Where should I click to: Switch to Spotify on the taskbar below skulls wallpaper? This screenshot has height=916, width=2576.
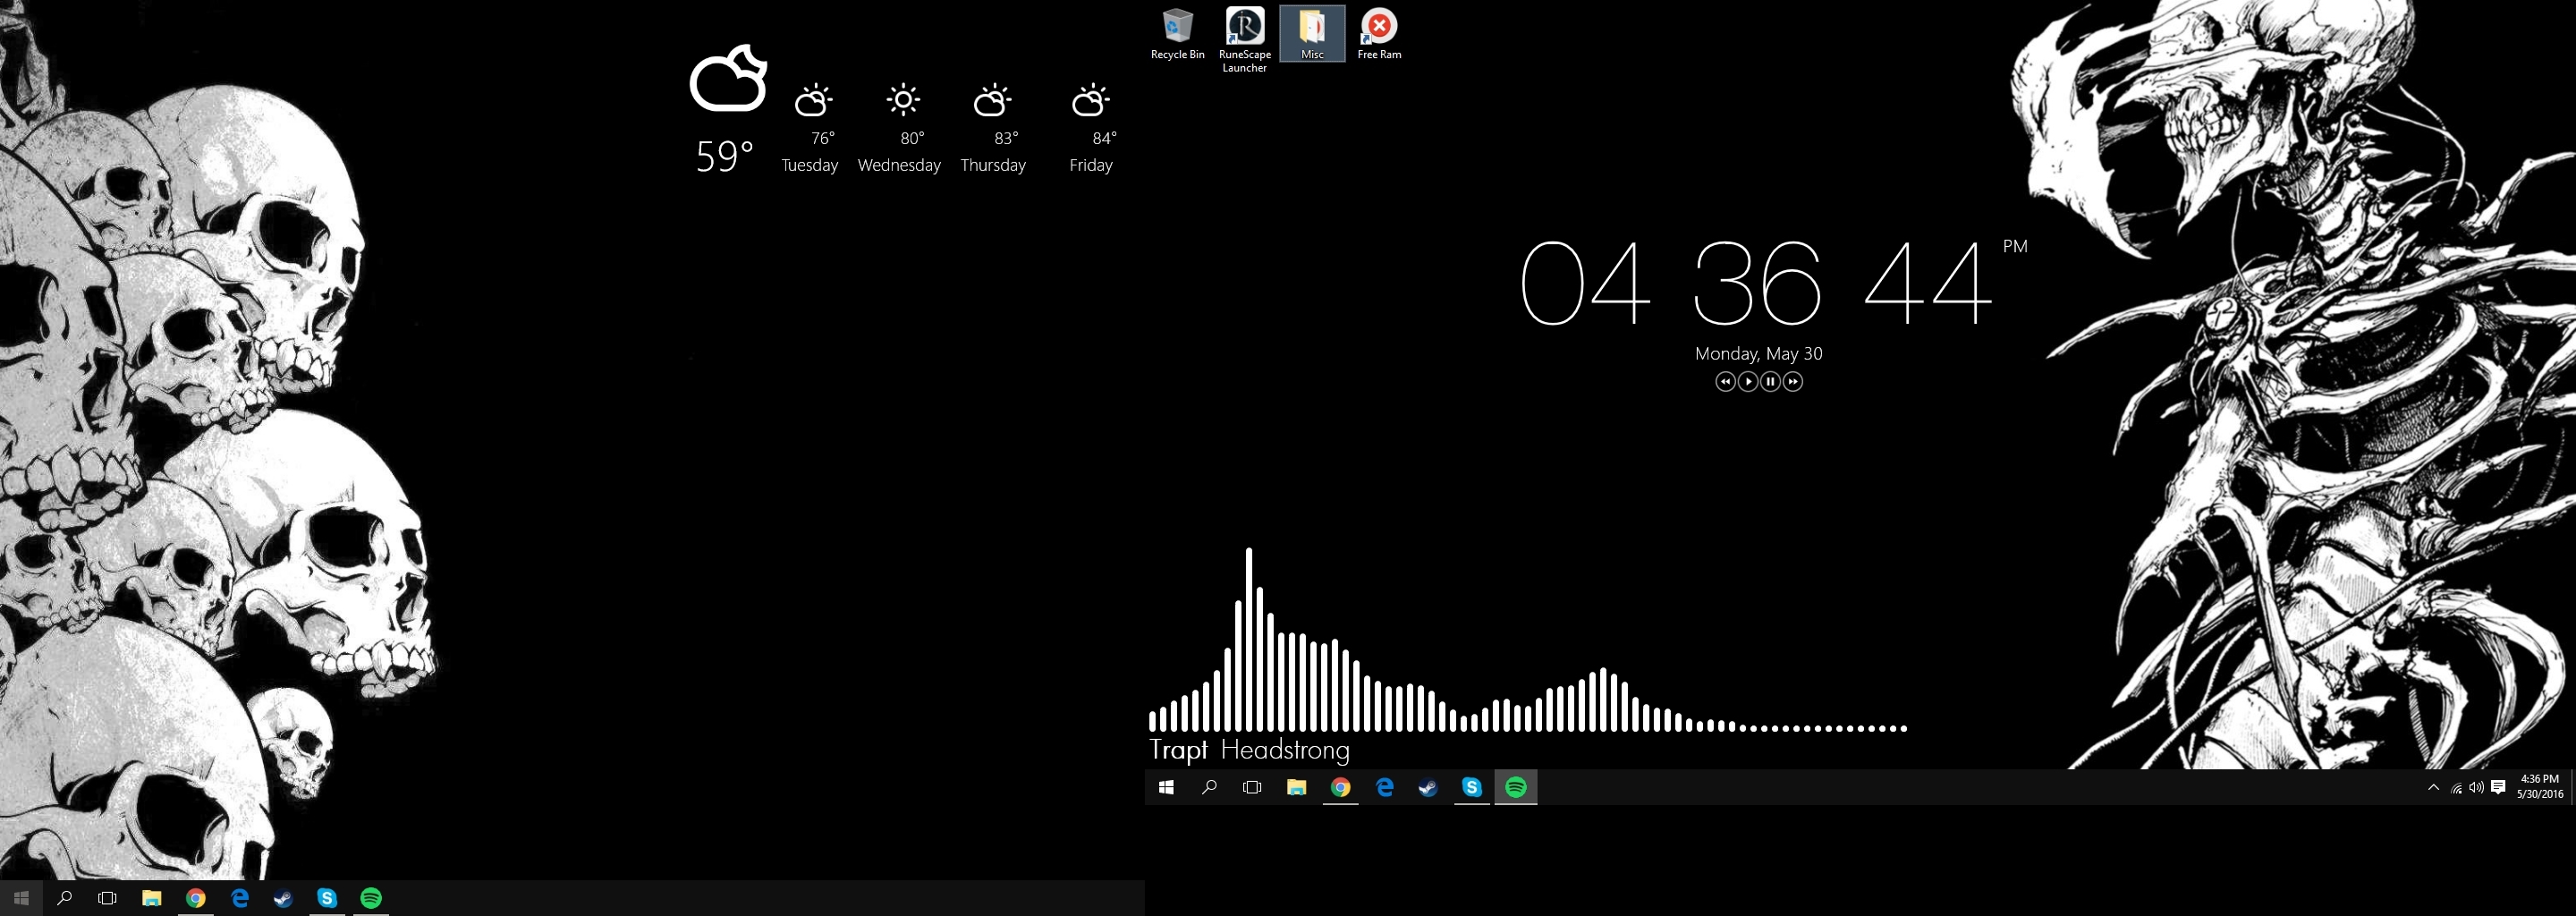pos(371,898)
